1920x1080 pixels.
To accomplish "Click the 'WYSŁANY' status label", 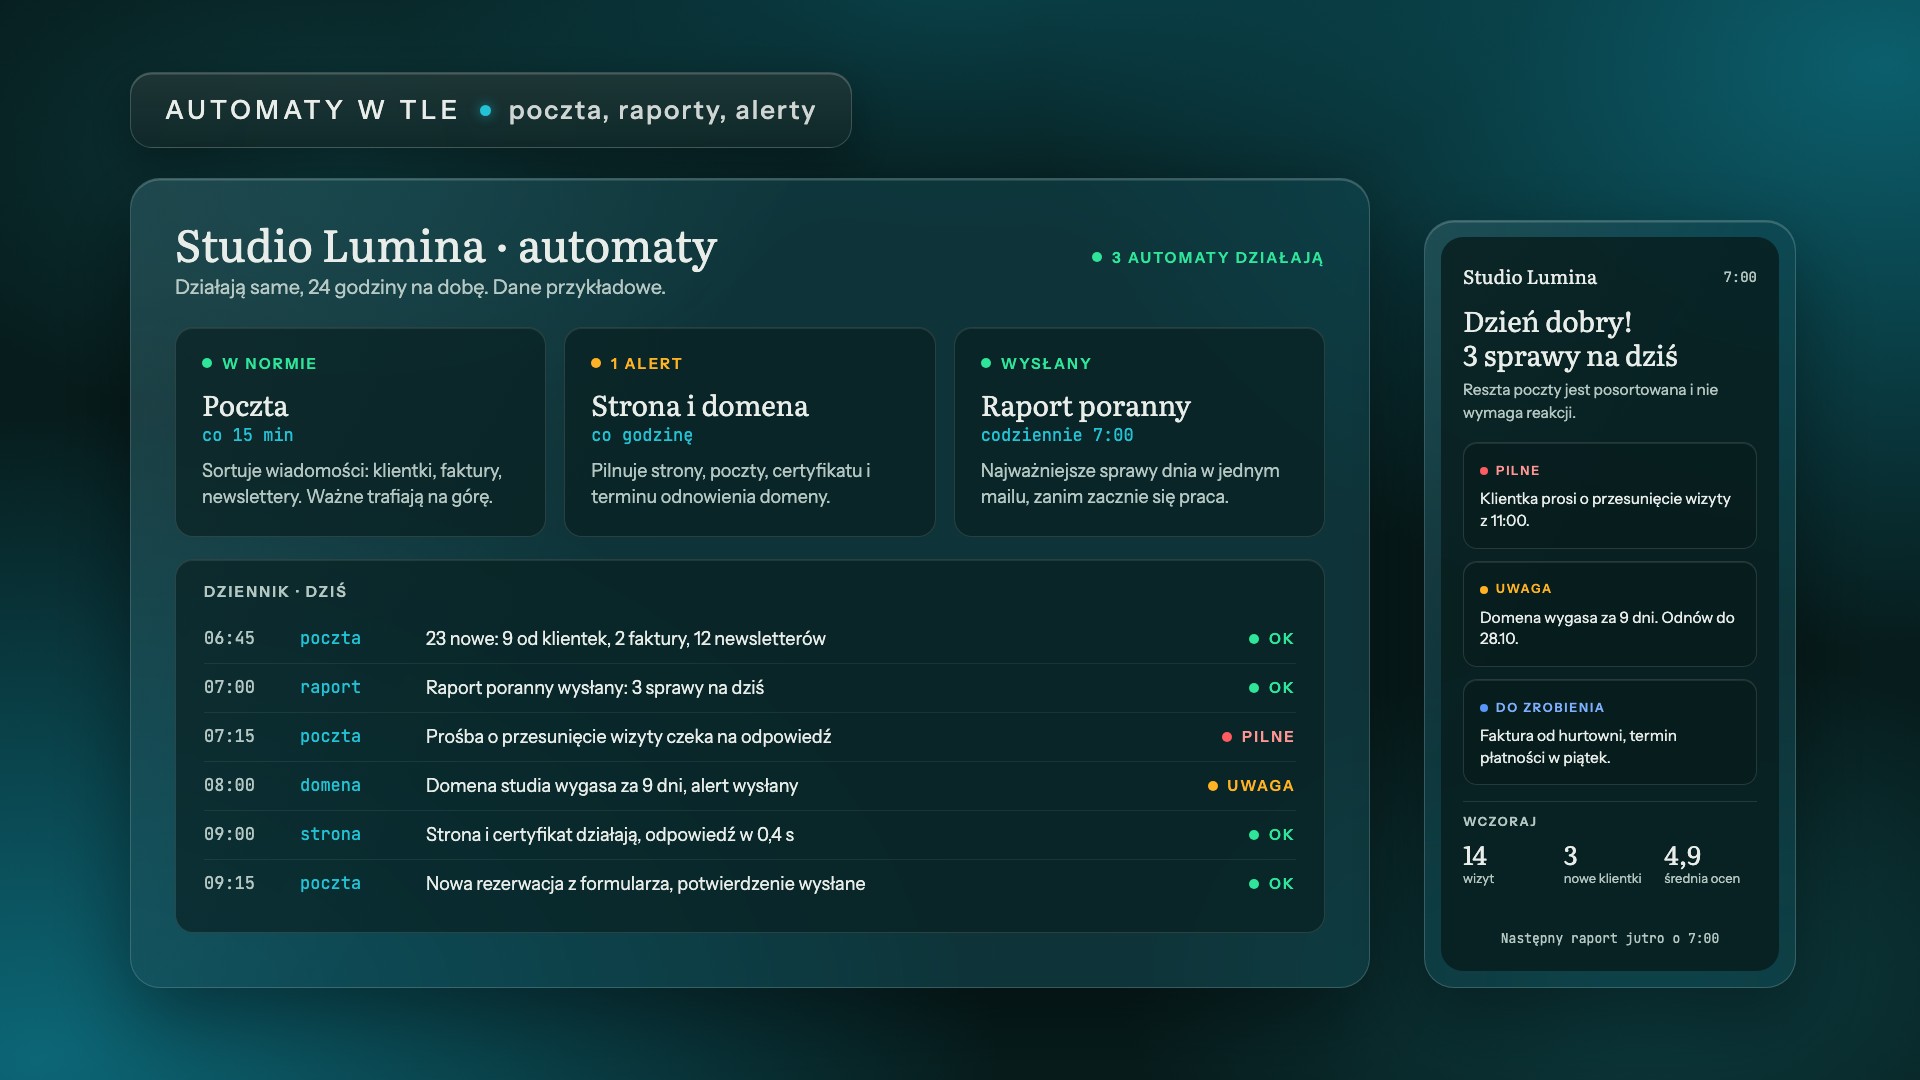I will coord(1036,364).
